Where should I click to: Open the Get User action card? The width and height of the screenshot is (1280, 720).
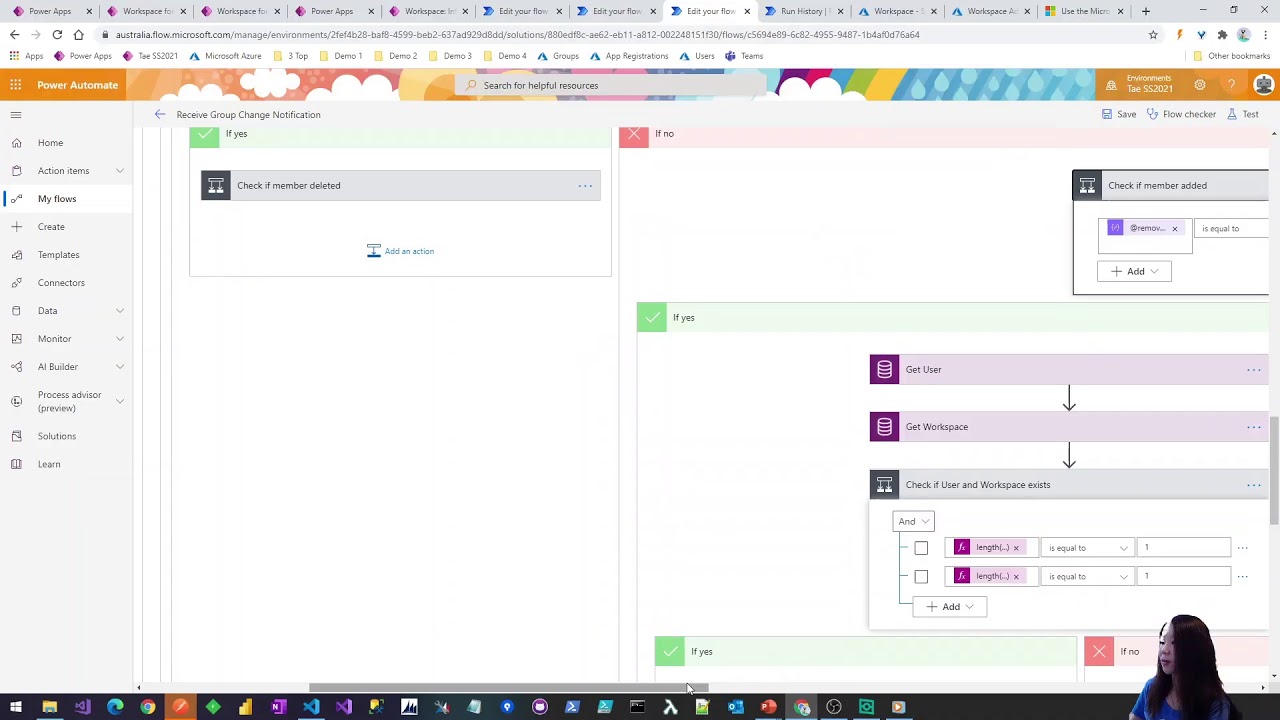1069,370
